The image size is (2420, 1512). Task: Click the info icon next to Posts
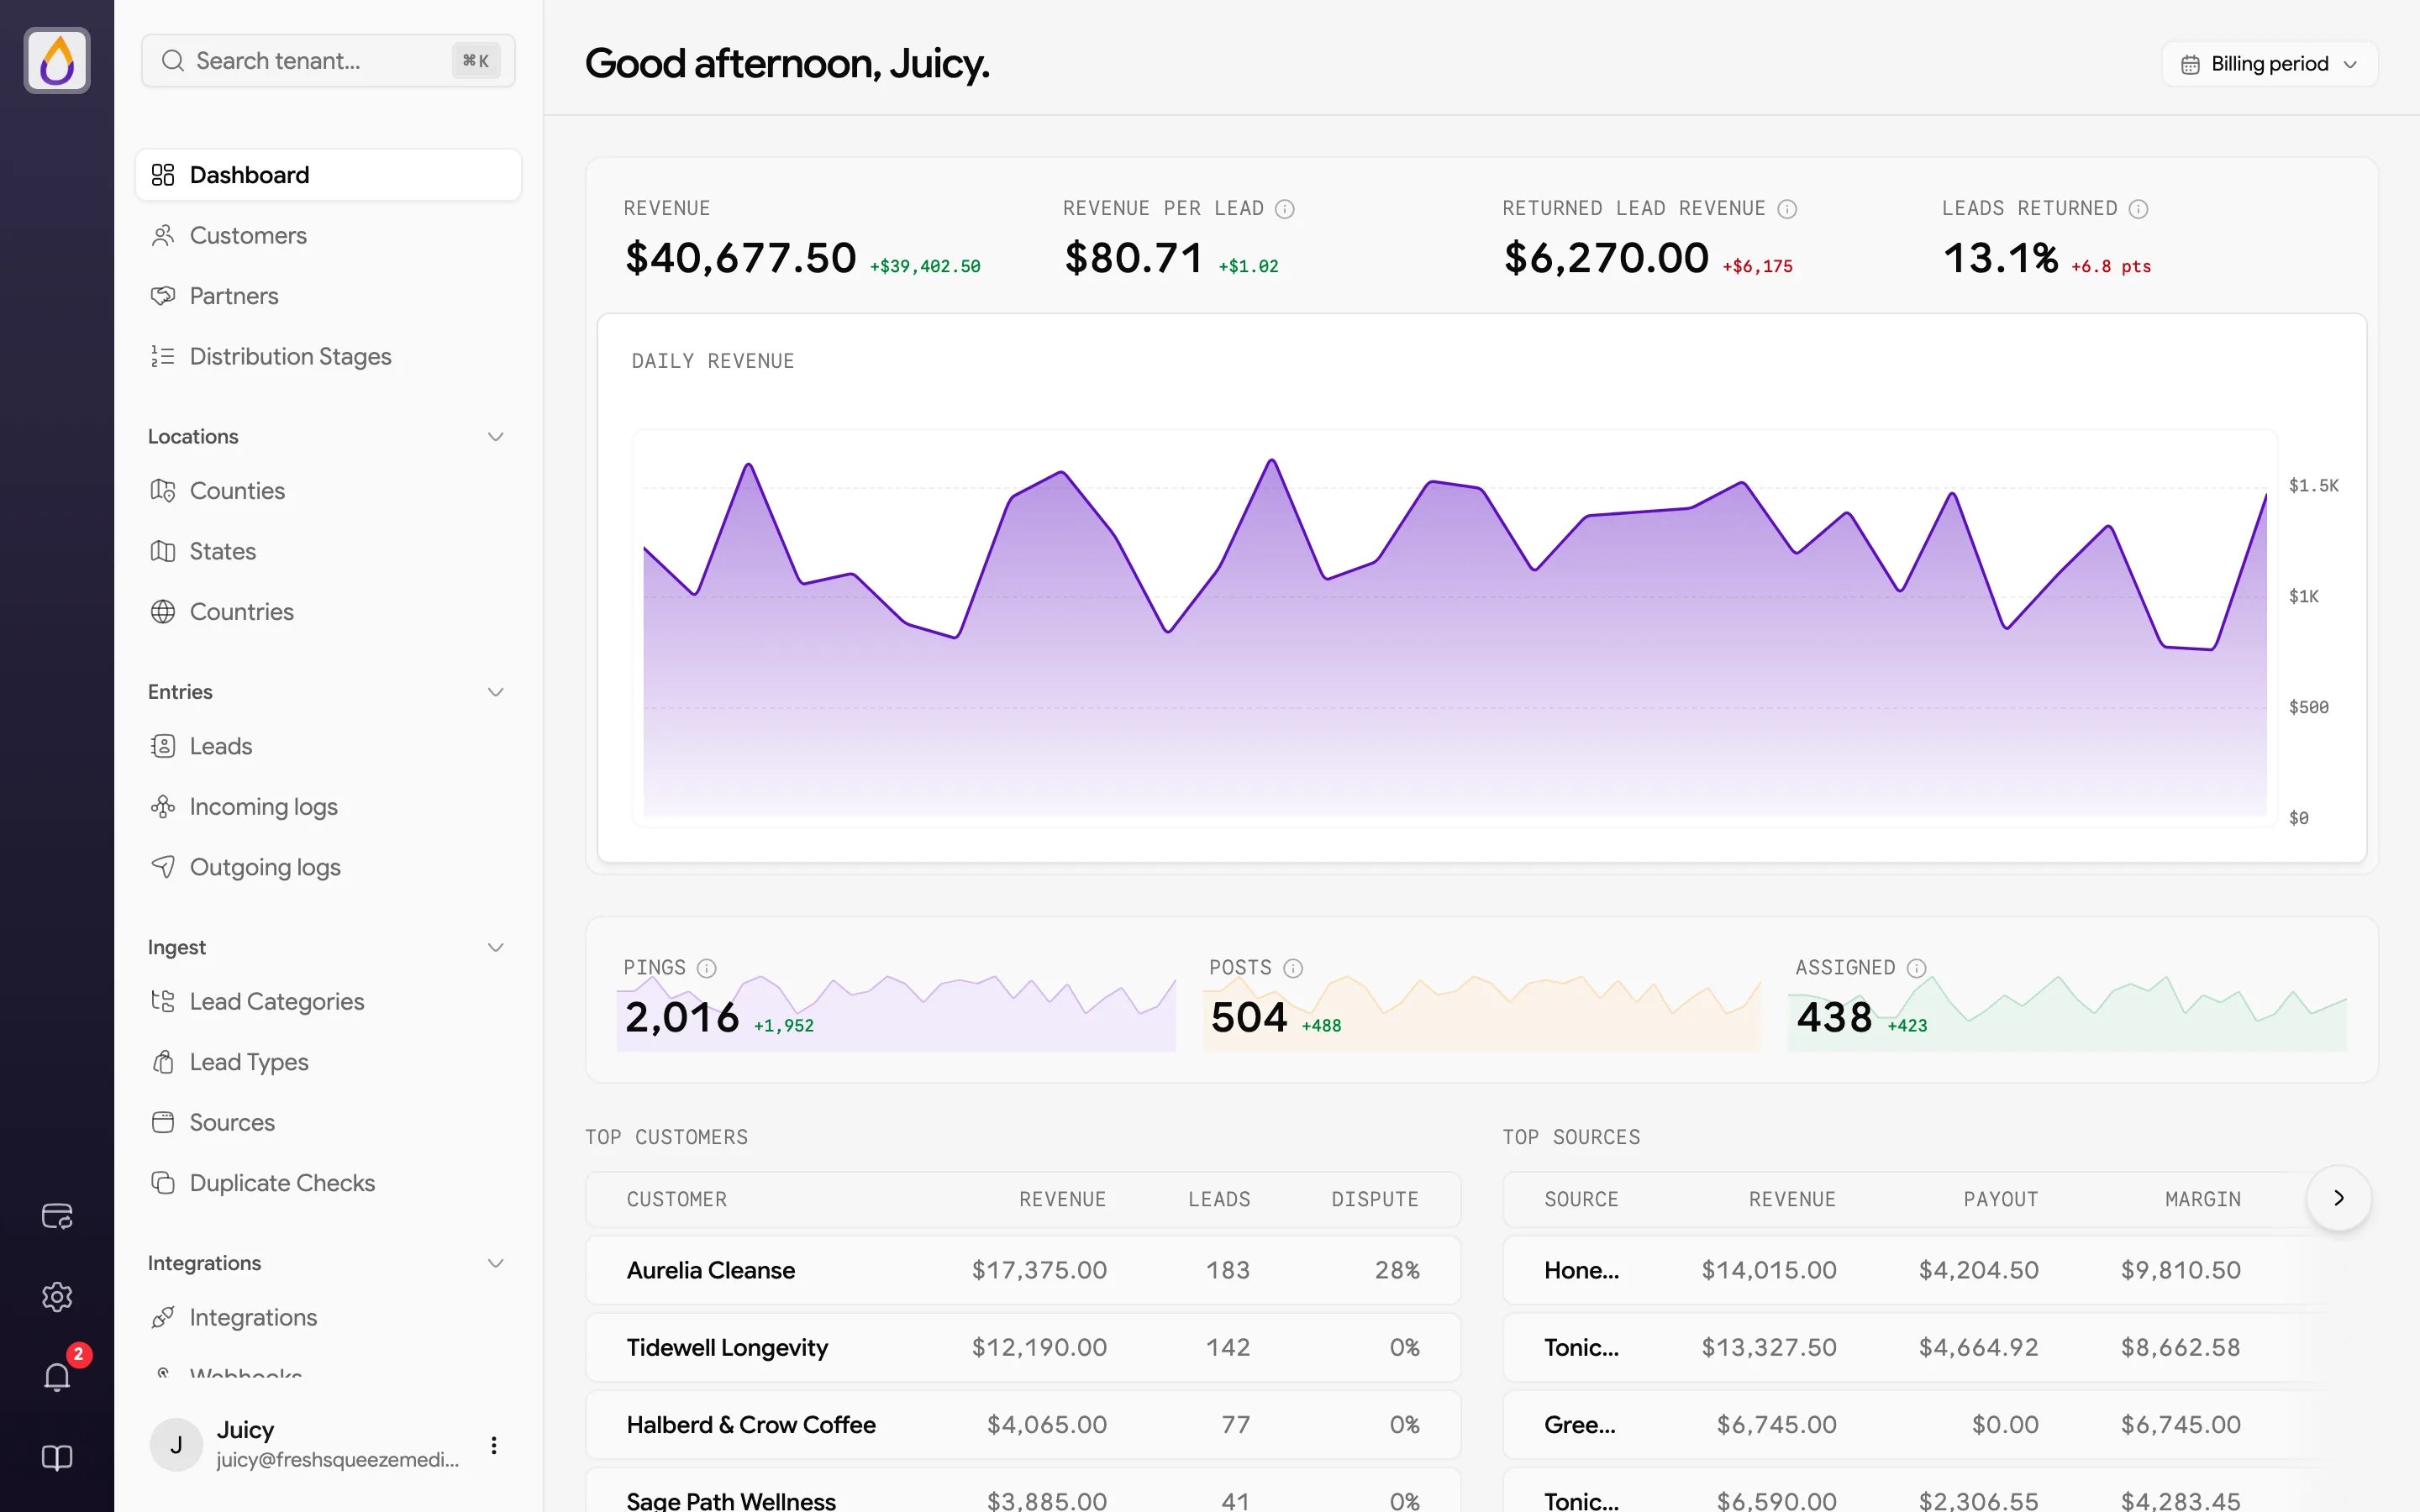tap(1293, 968)
